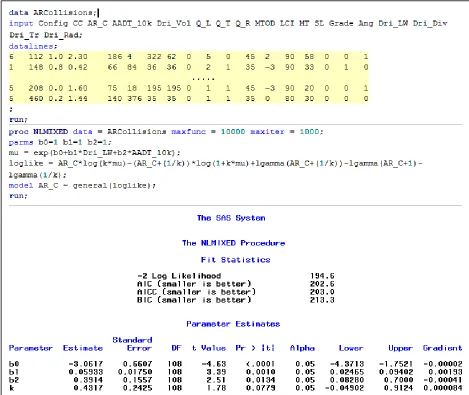This screenshot has width=469, height=395.
Task: Click the data row starting with '5 460 0.2'
Action: (189, 99)
